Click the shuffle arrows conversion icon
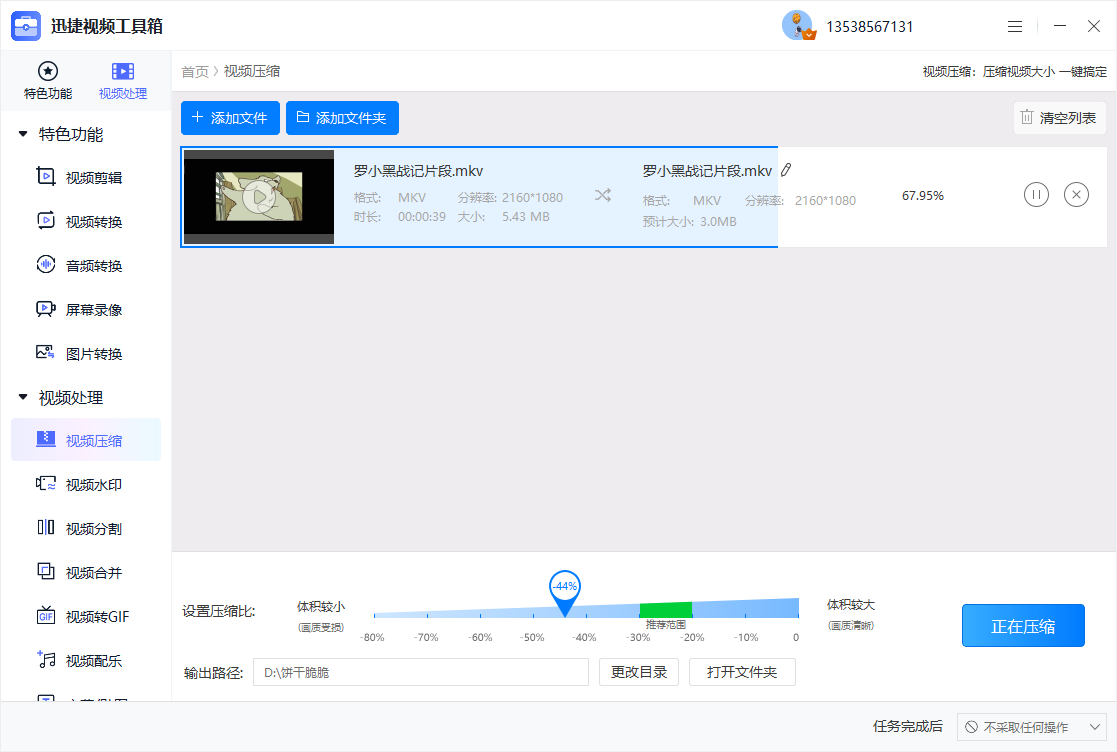Image resolution: width=1117 pixels, height=752 pixels. (x=603, y=195)
